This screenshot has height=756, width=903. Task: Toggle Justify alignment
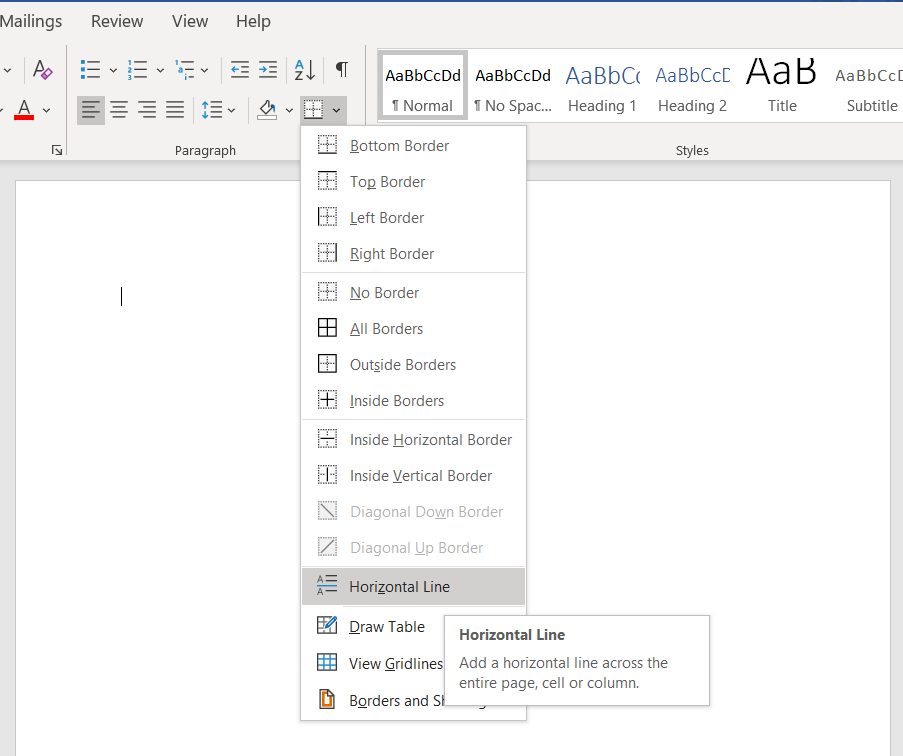[175, 110]
